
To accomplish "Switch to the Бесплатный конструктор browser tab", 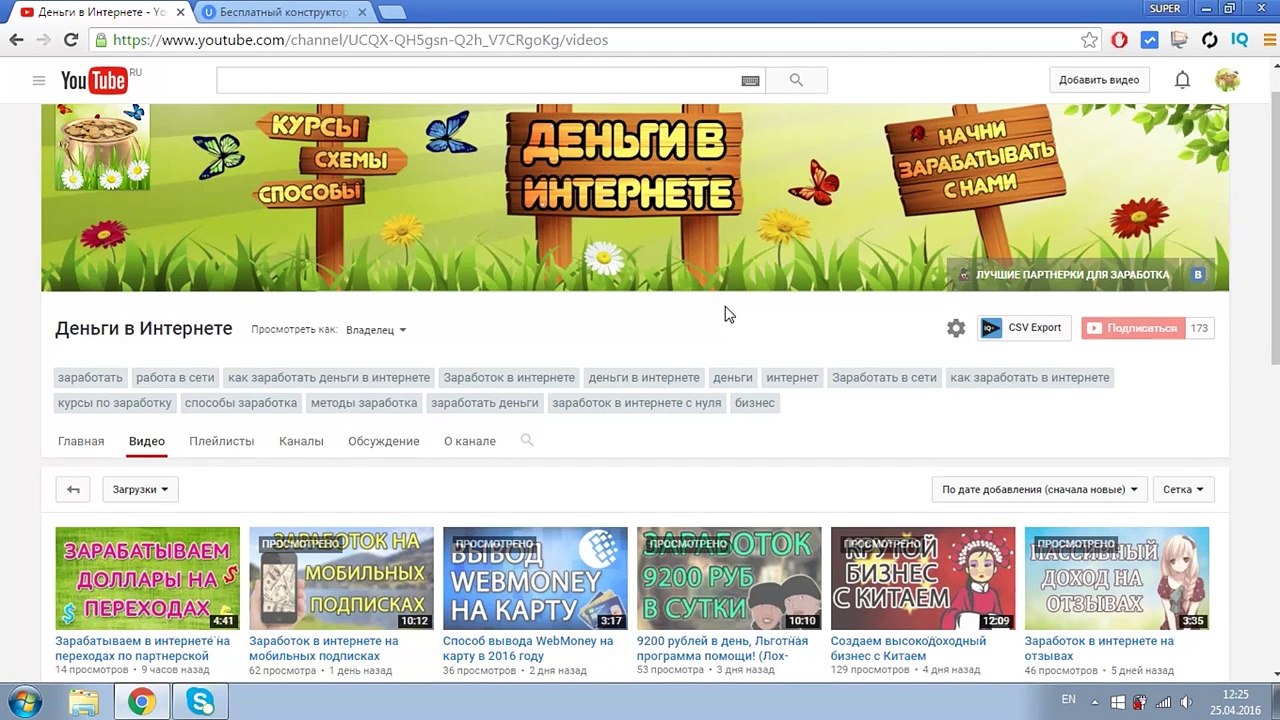I will point(284,12).
